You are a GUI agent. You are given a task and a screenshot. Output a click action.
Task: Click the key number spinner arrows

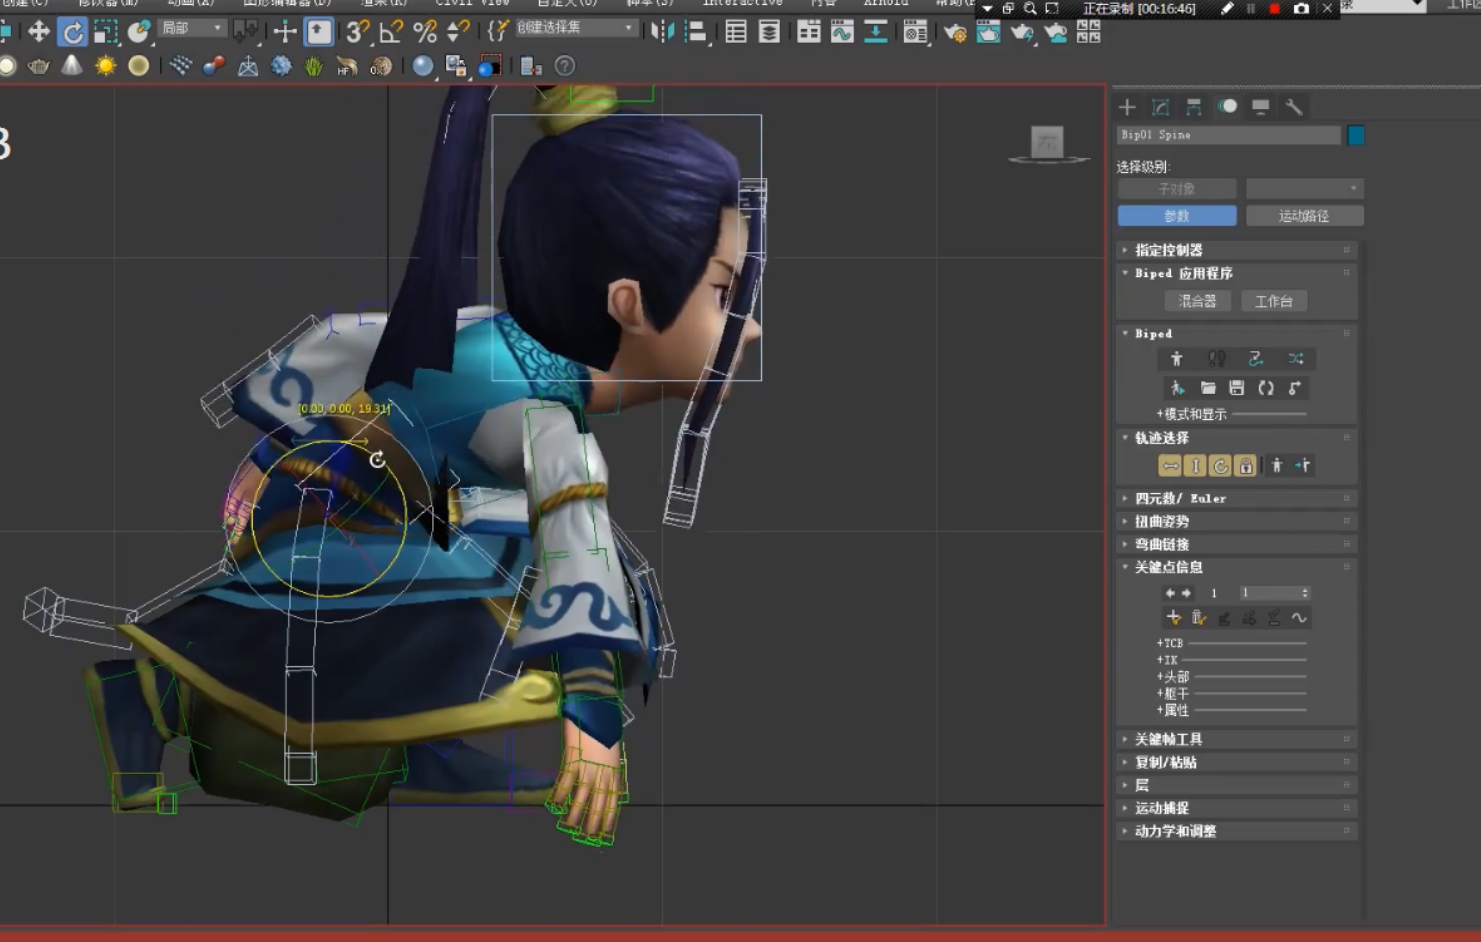1304,593
